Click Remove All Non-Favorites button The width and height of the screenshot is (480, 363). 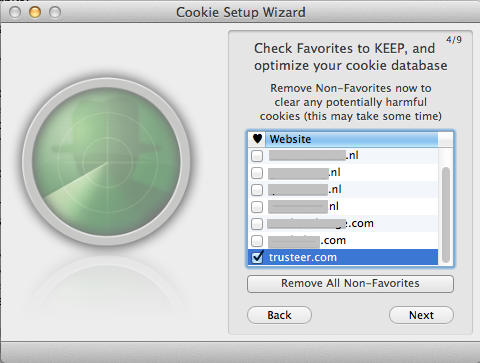350,284
